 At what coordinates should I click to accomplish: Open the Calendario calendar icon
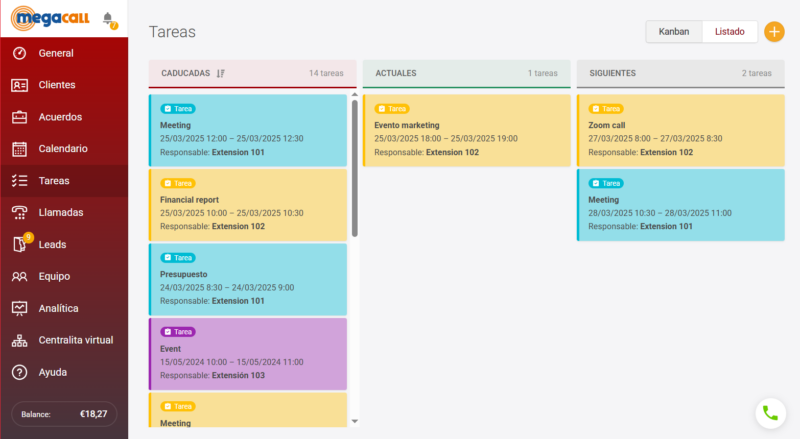coord(19,149)
